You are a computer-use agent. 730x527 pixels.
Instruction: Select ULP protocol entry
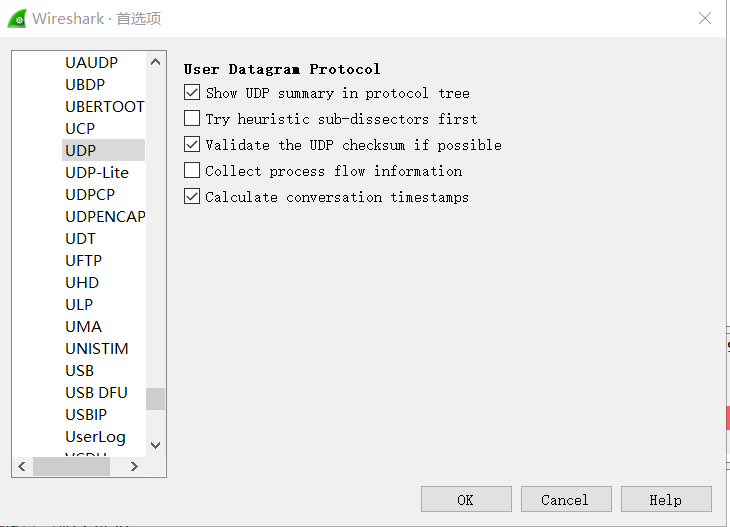click(x=79, y=304)
